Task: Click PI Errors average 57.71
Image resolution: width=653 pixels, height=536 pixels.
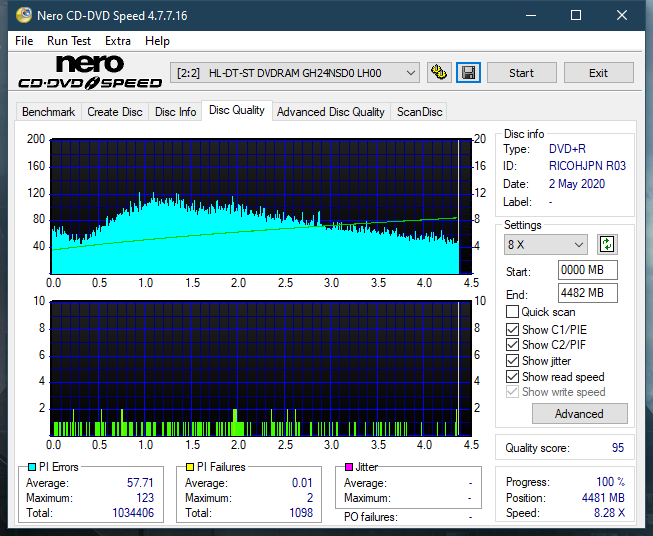Action: [x=140, y=483]
